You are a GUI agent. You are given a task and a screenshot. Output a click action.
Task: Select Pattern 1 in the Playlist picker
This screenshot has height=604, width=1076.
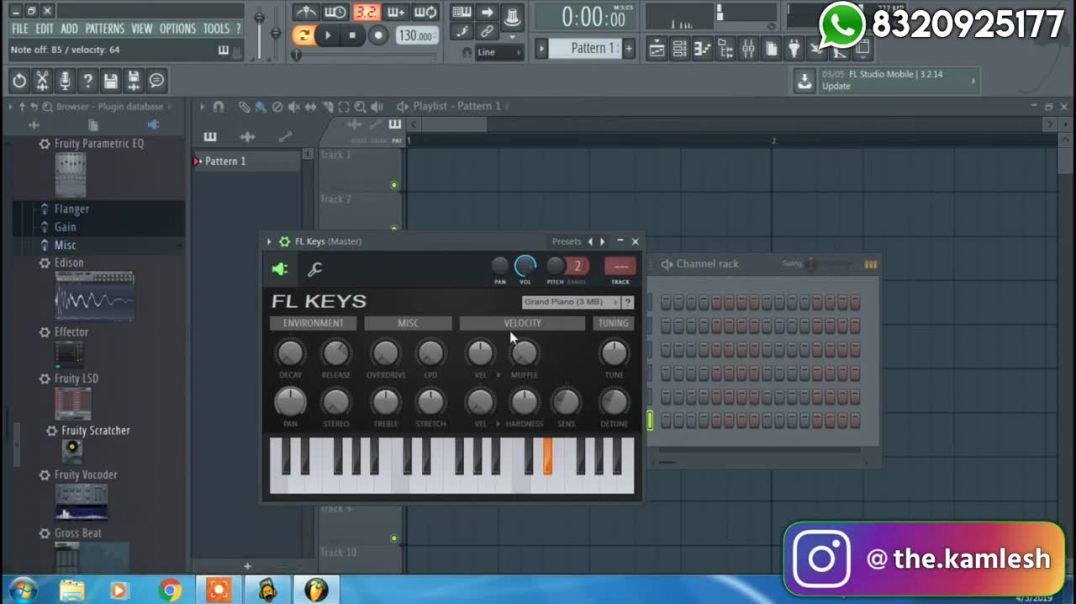[x=246, y=161]
